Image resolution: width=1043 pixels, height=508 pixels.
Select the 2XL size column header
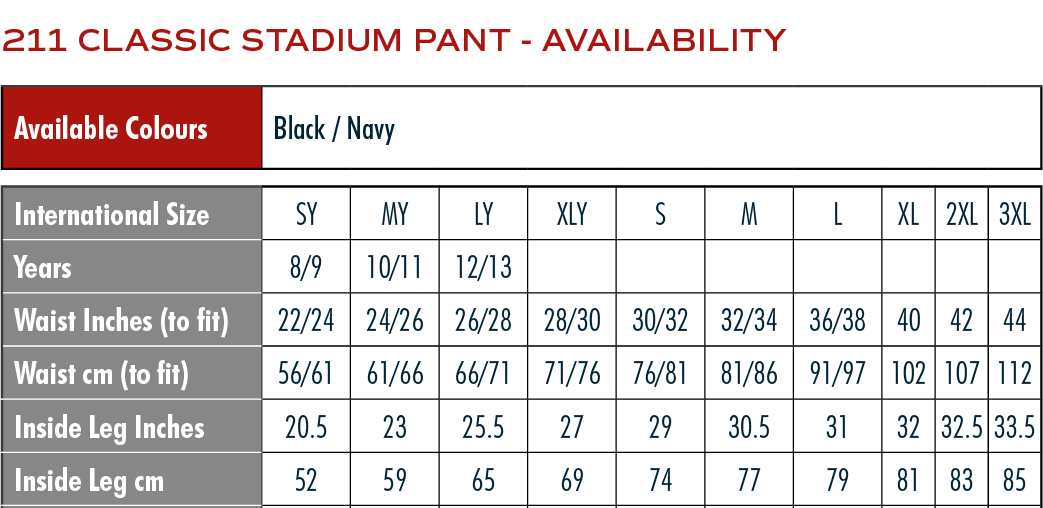click(961, 215)
